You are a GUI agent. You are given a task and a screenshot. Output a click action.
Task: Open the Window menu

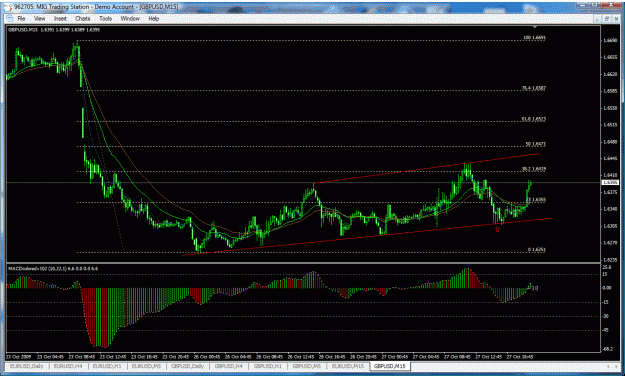(x=130, y=18)
